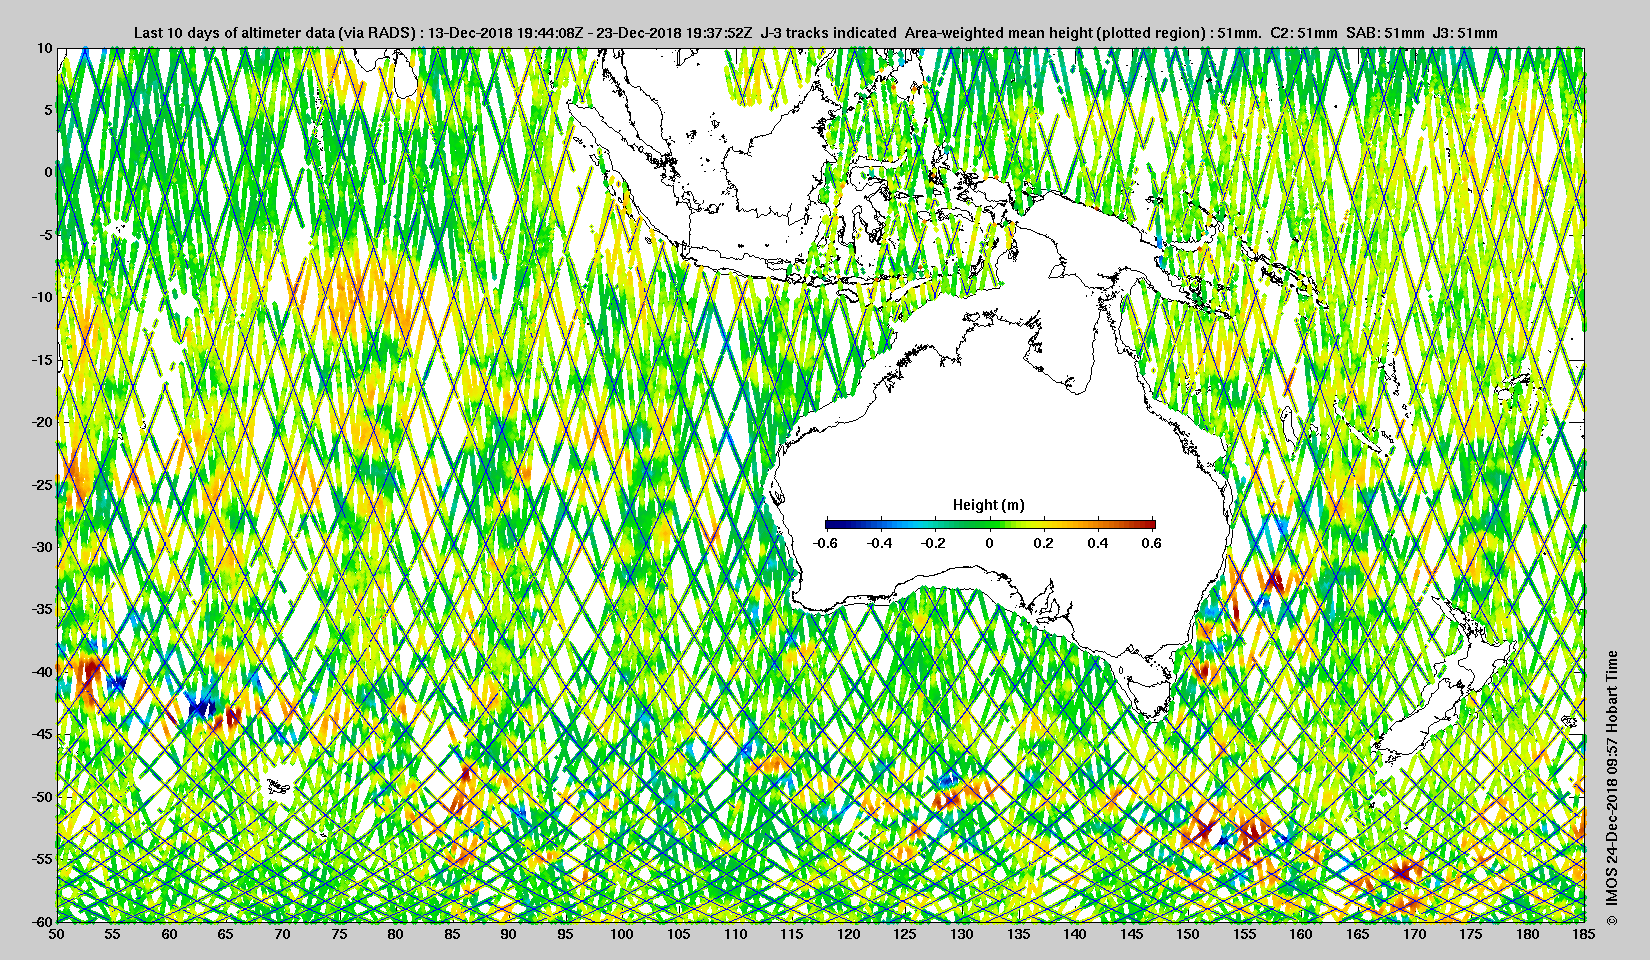
Task: Click longitude tick label 90 on bottom axis
Action: click(509, 934)
